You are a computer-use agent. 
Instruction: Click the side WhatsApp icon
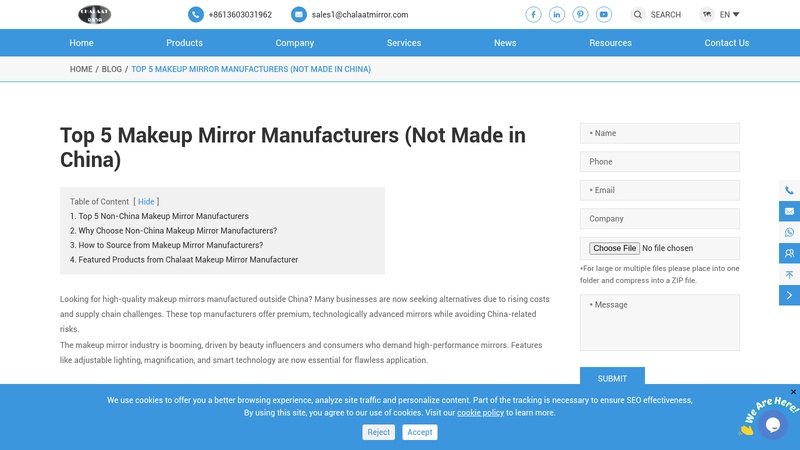(789, 232)
